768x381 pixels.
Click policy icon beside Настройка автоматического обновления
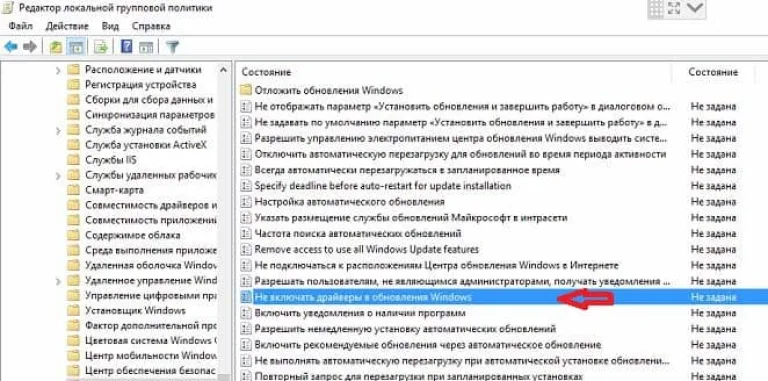click(x=245, y=202)
